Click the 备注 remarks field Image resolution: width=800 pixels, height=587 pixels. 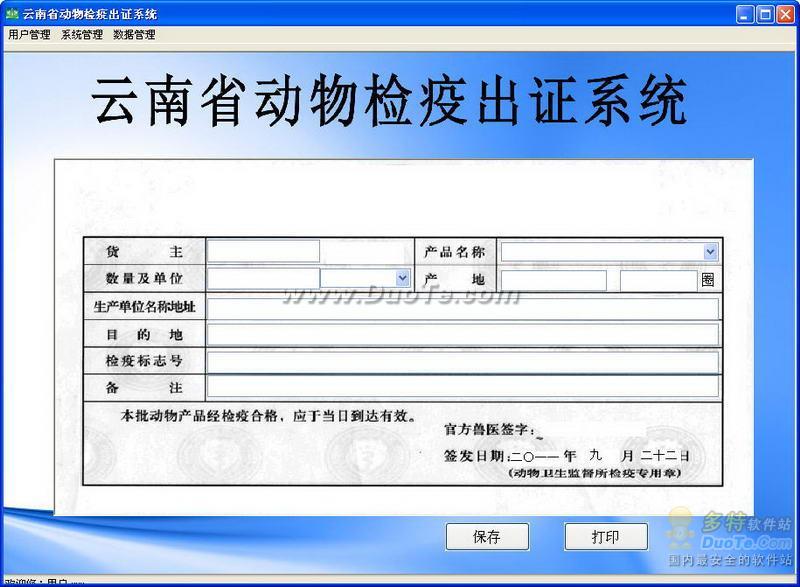pyautogui.click(x=462, y=386)
